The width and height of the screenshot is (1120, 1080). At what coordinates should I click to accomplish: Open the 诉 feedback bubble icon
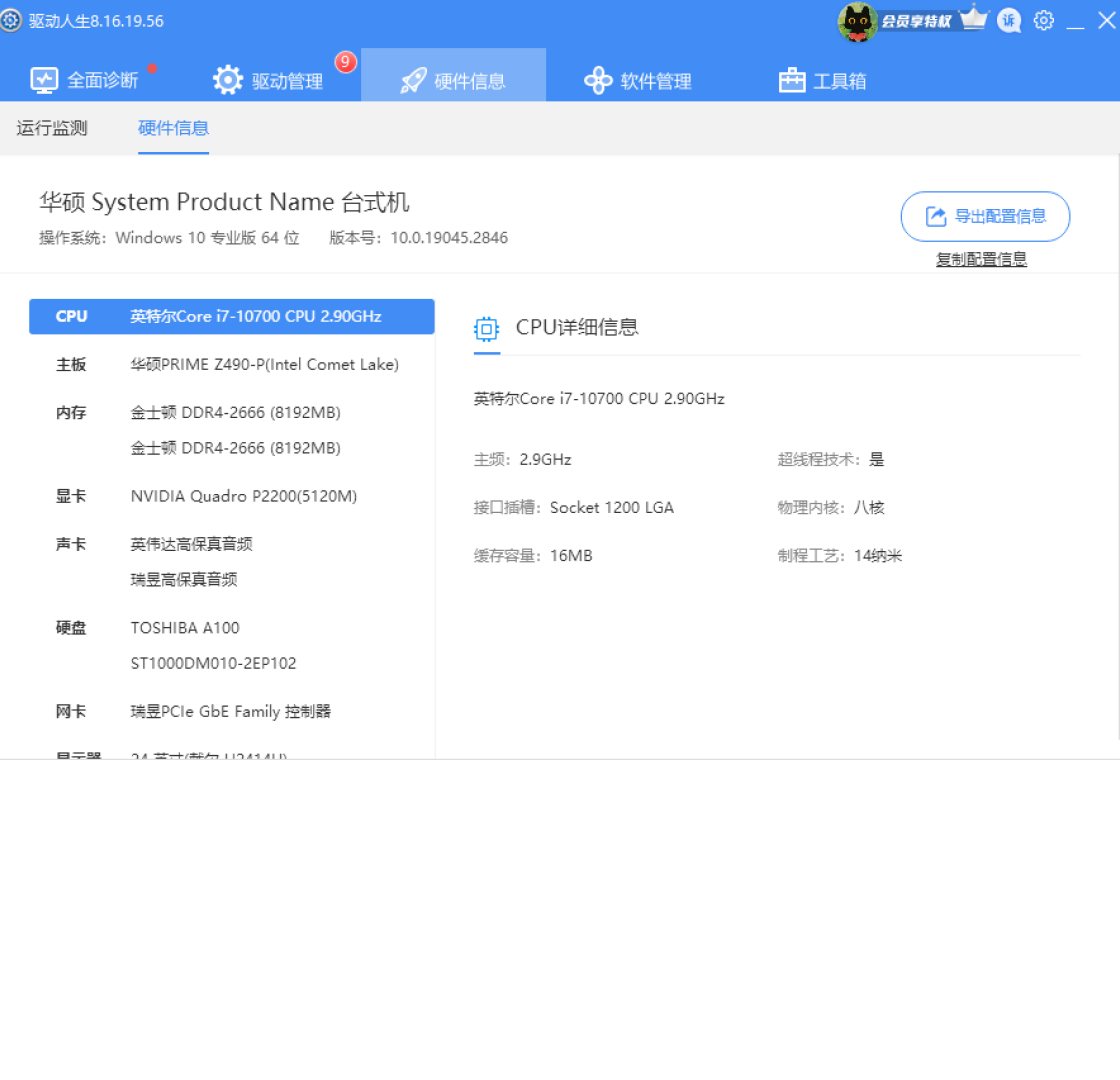1009,21
